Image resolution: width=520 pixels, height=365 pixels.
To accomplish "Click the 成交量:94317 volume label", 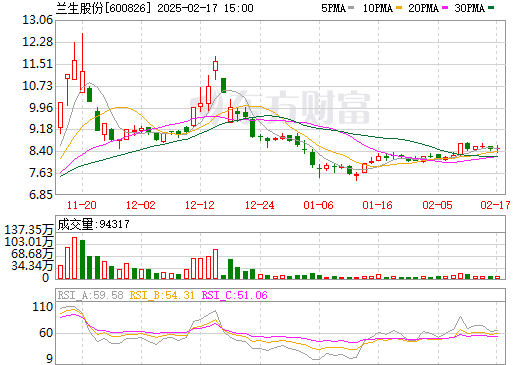I will pyautogui.click(x=93, y=224).
